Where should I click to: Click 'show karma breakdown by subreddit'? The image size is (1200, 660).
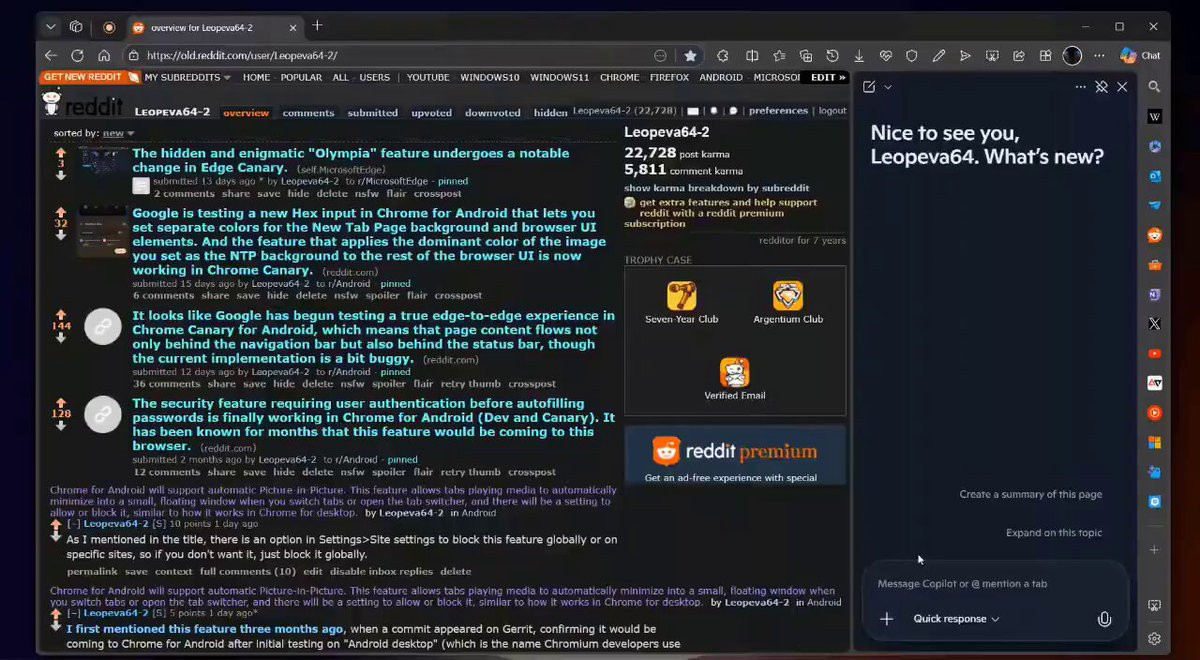pyautogui.click(x=717, y=188)
